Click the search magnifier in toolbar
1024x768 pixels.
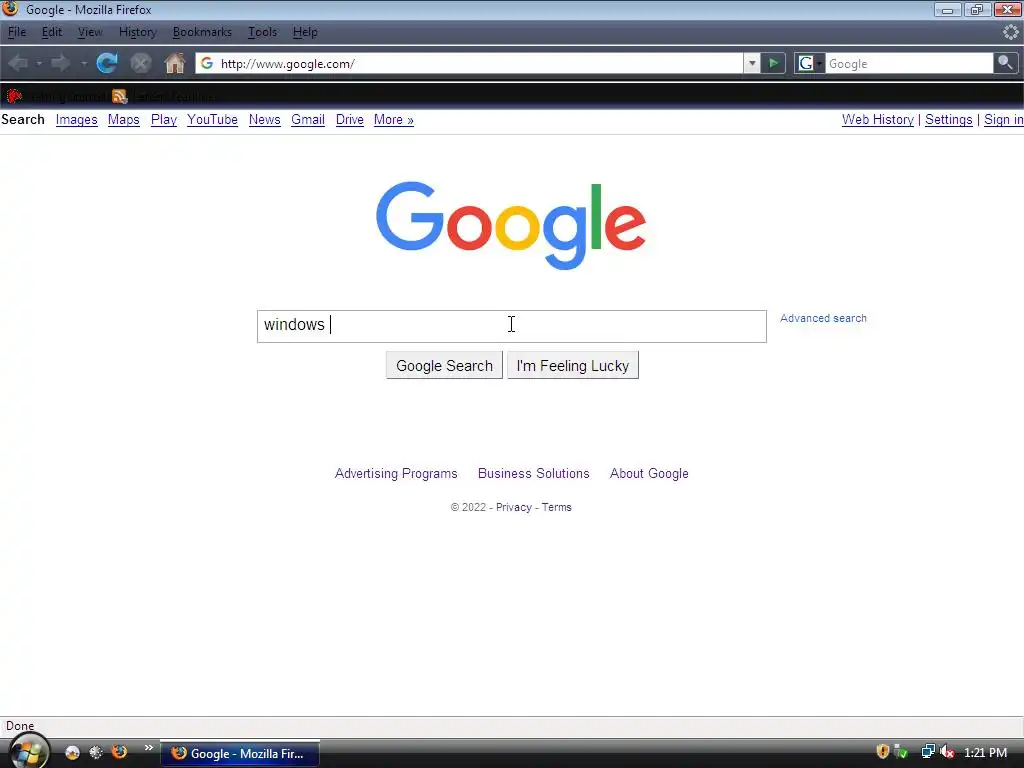click(x=1005, y=63)
